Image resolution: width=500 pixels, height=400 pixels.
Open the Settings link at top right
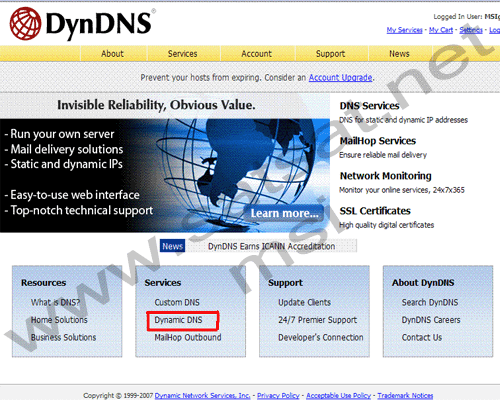(x=471, y=30)
